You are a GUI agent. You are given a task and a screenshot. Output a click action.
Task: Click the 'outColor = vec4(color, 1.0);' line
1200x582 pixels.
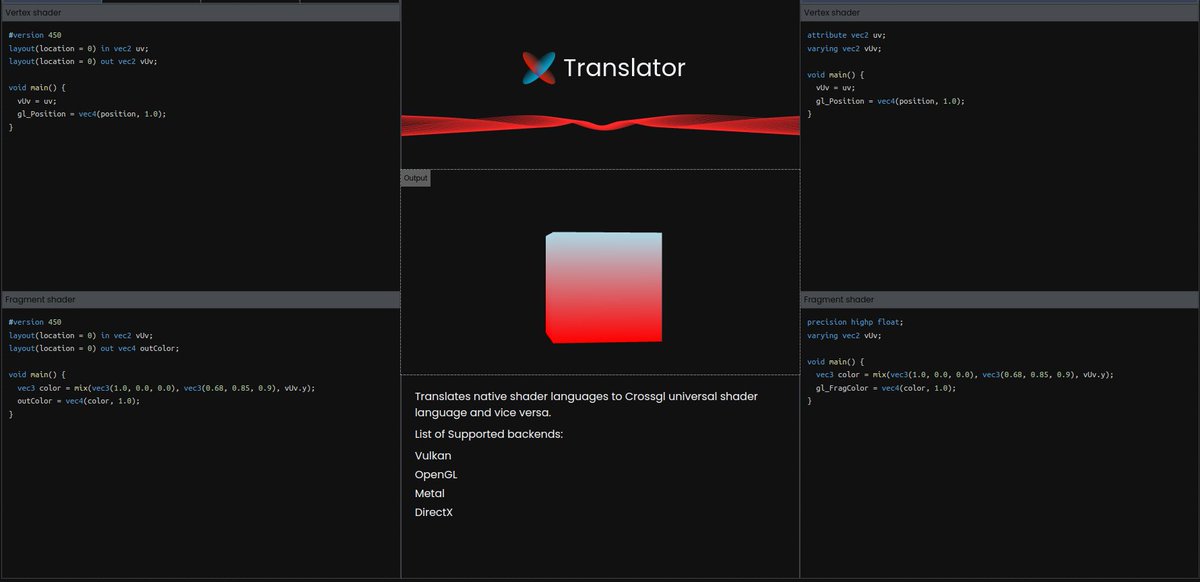79,401
